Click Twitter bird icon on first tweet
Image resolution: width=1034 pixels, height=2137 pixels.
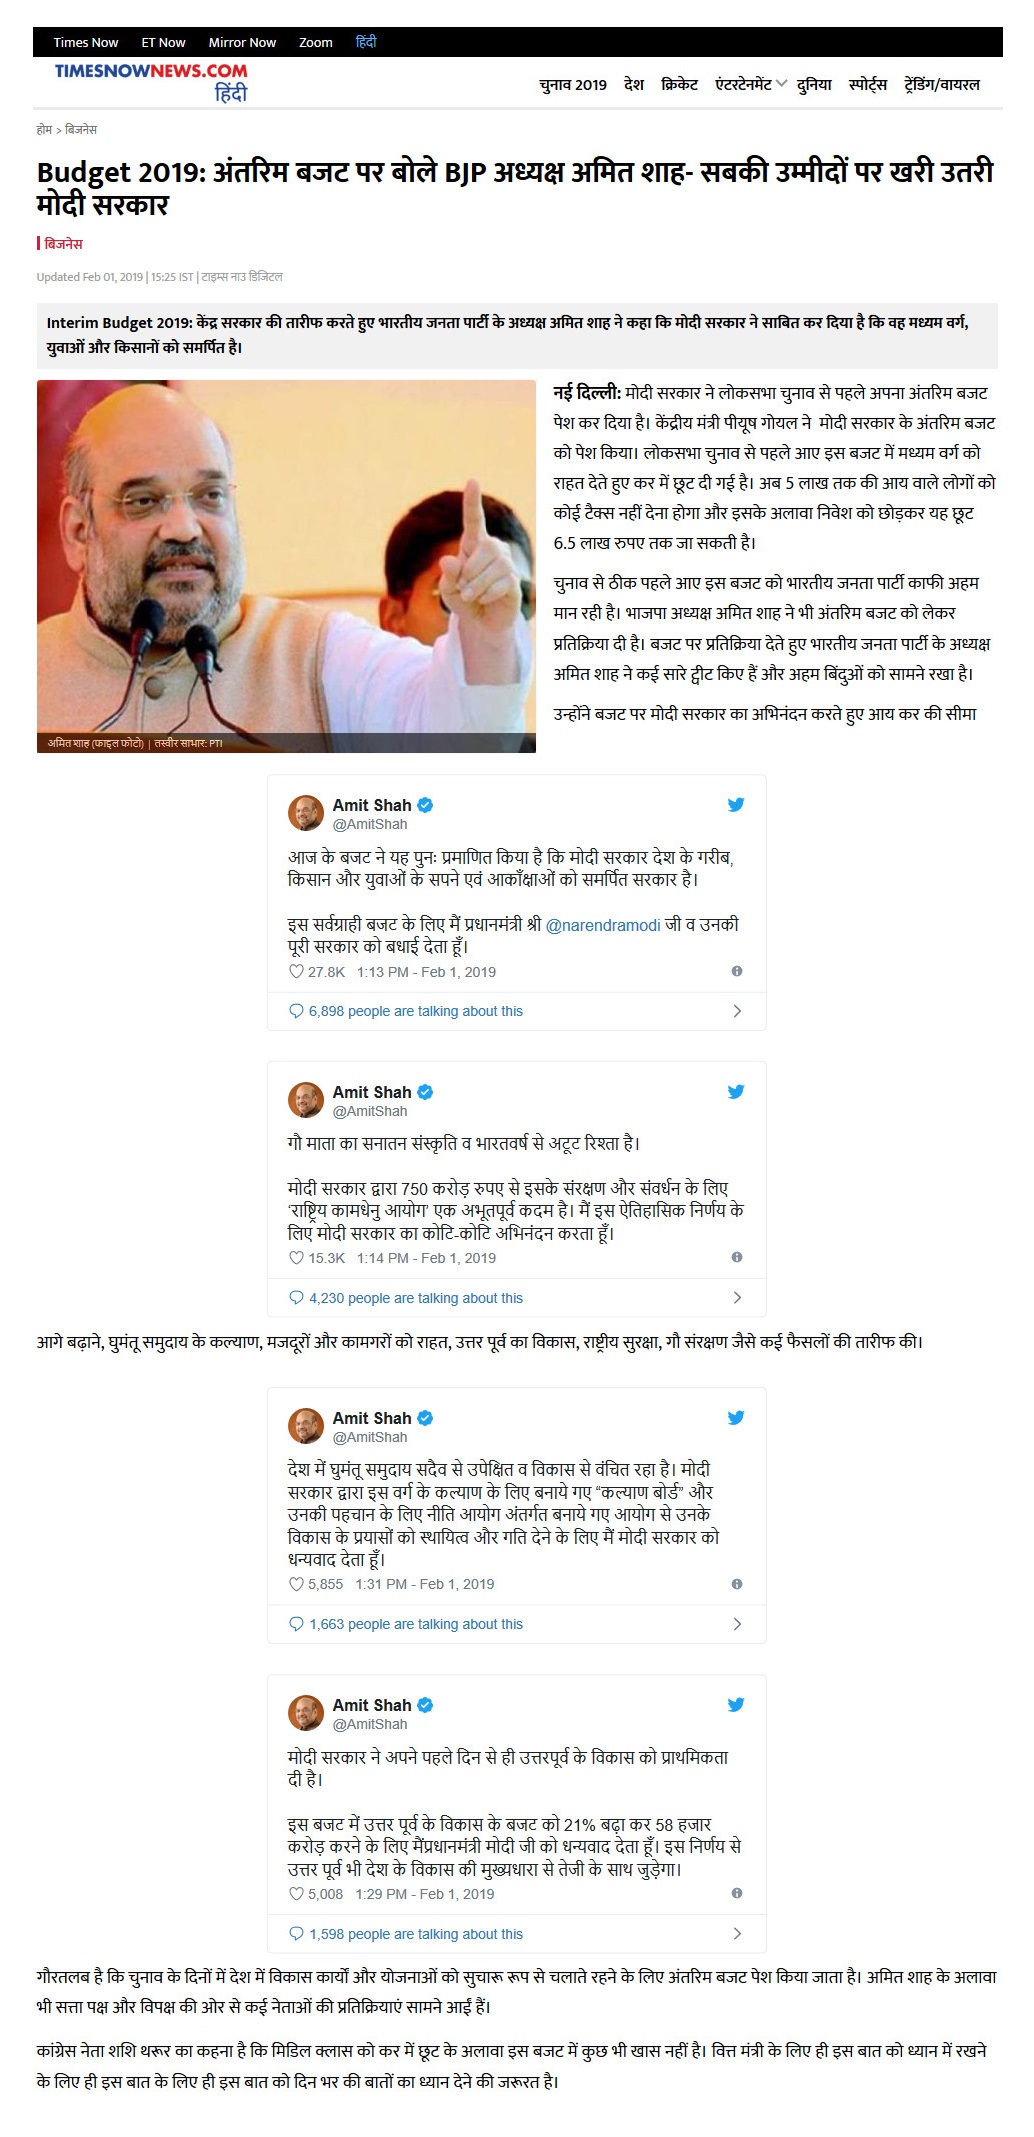[x=736, y=805]
